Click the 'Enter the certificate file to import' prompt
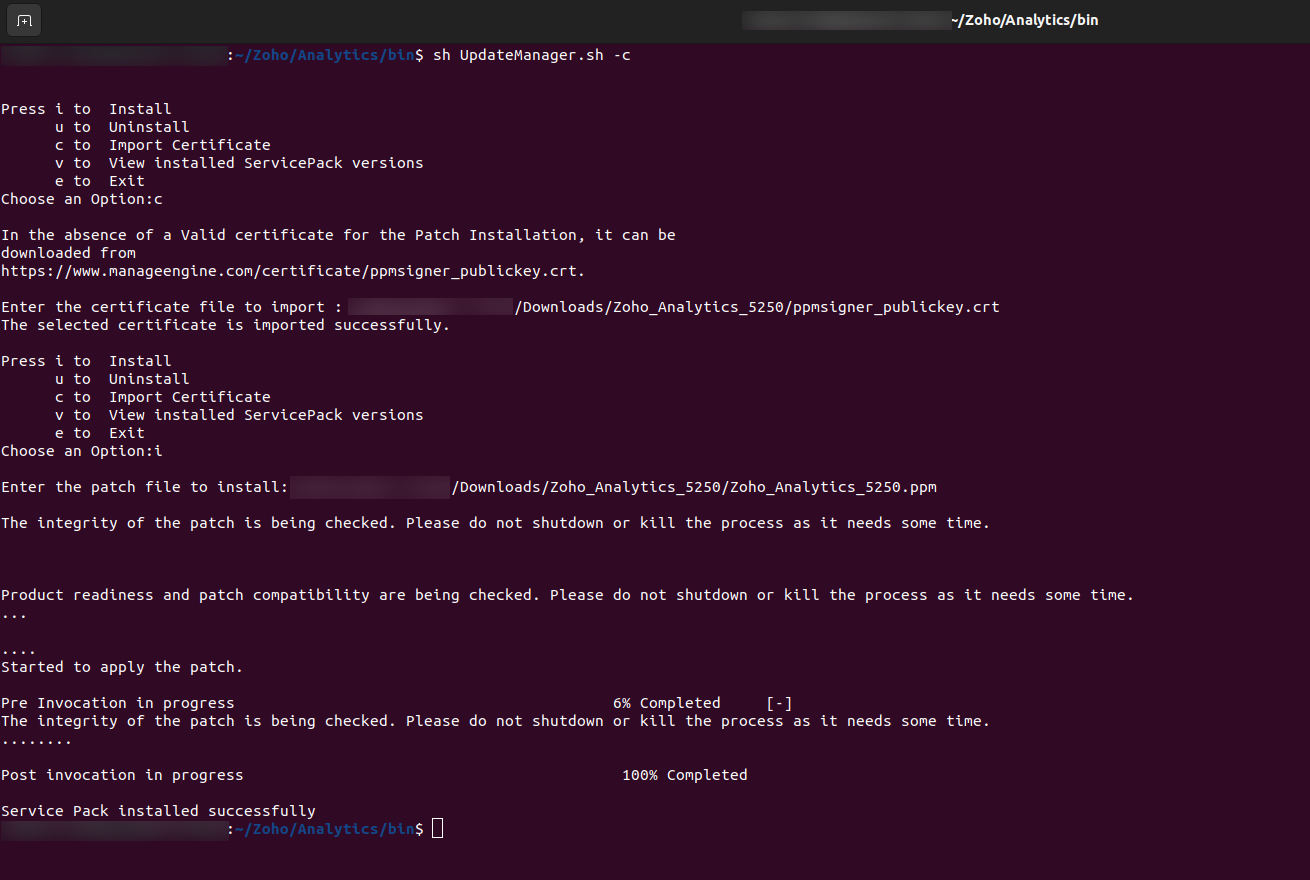This screenshot has height=880, width=1310. [172, 307]
